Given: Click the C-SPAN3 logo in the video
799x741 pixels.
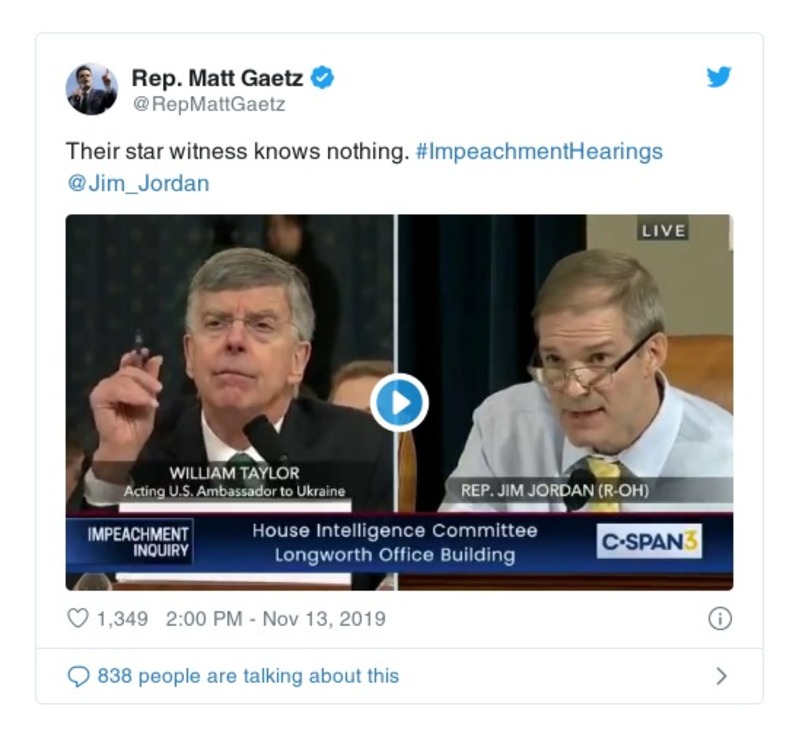Looking at the screenshot, I should pos(649,541).
